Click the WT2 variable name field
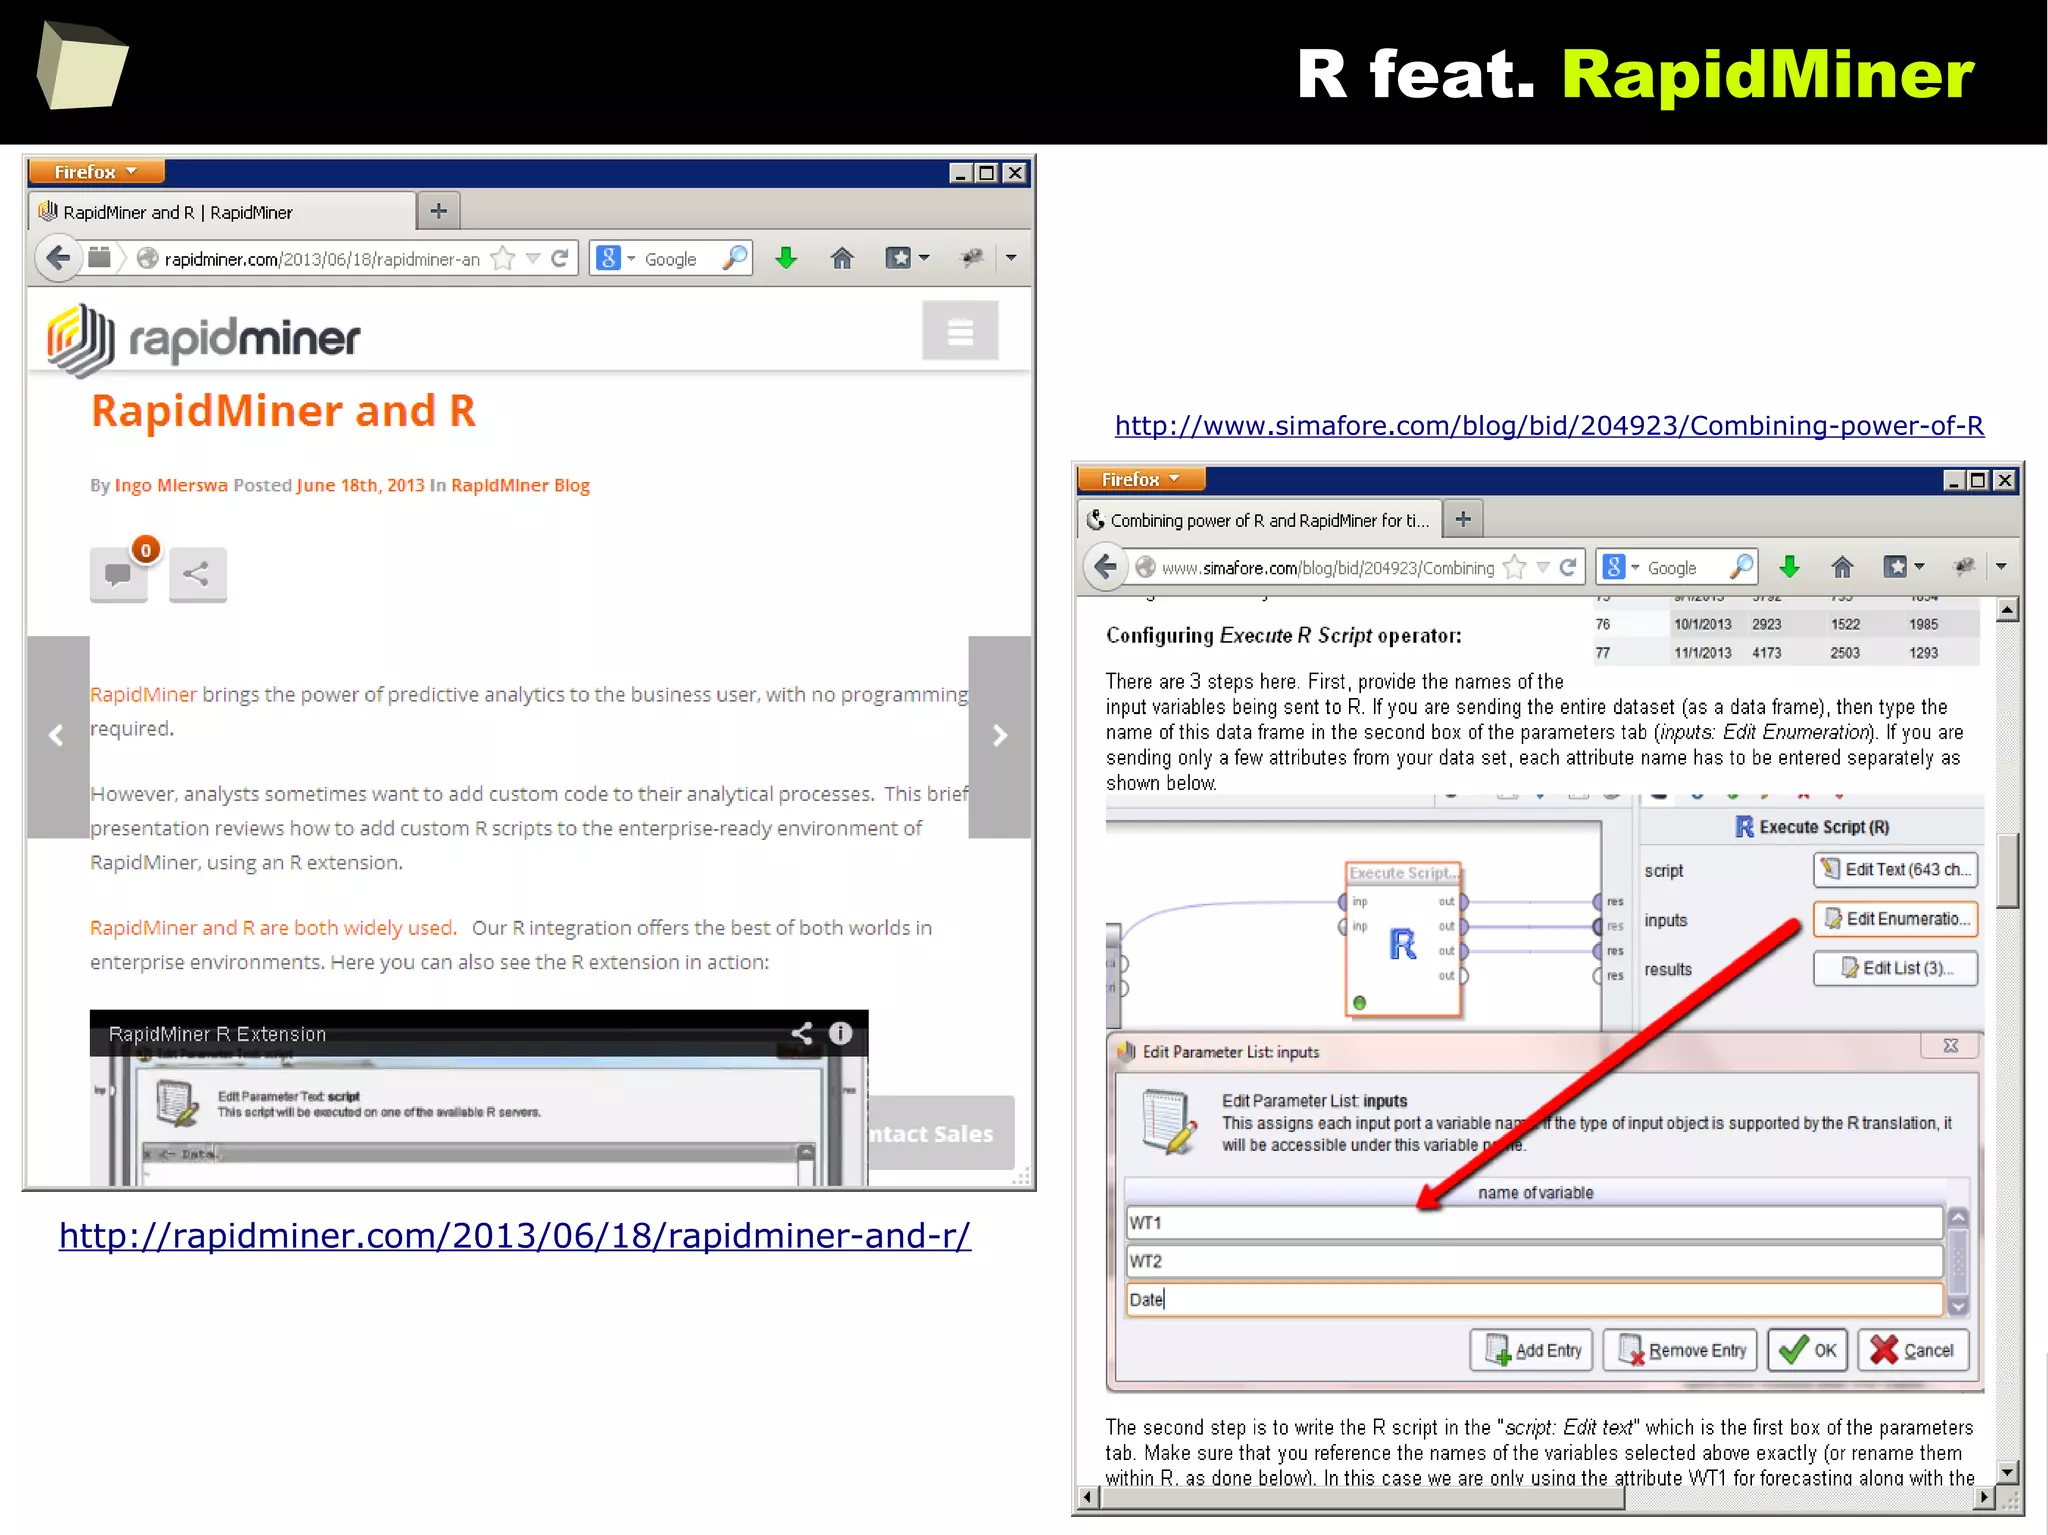This screenshot has width=2048, height=1535. (1534, 1261)
